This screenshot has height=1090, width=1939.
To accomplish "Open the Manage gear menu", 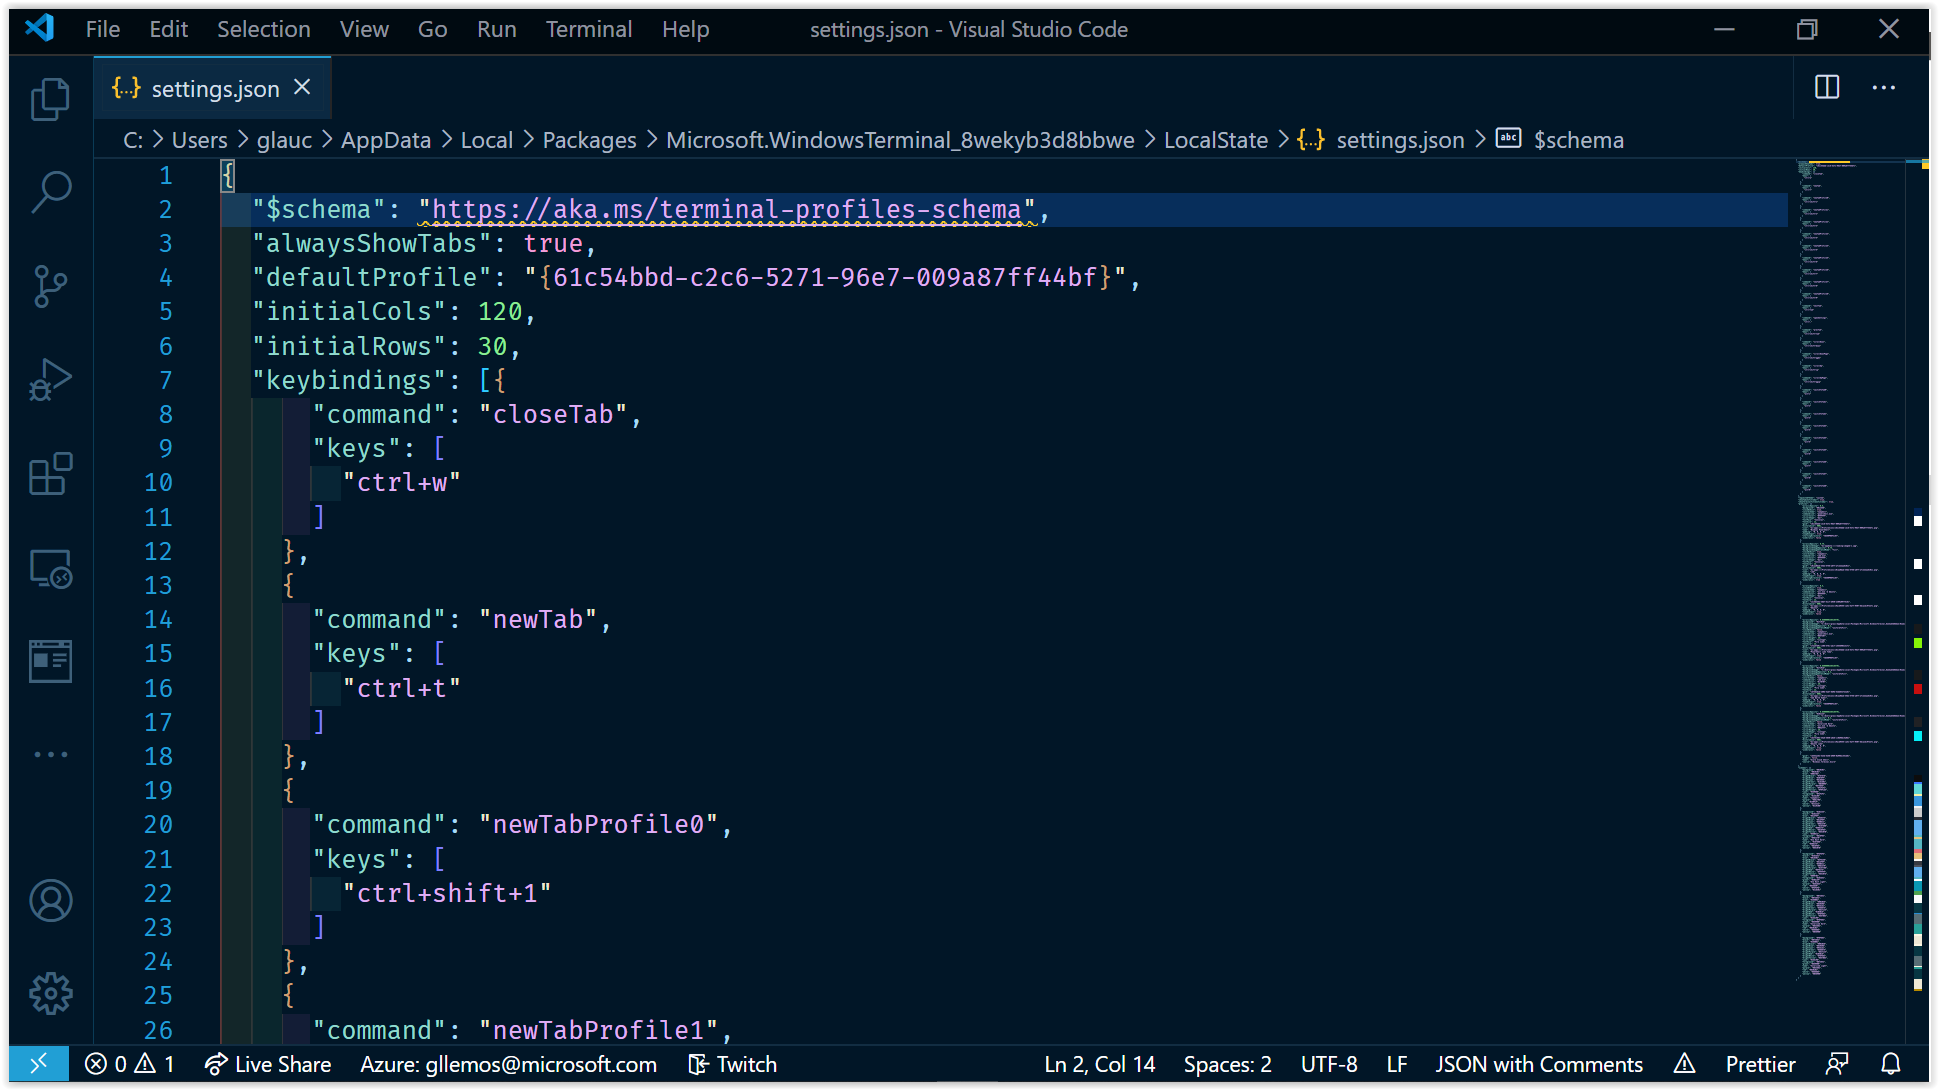I will [x=50, y=994].
